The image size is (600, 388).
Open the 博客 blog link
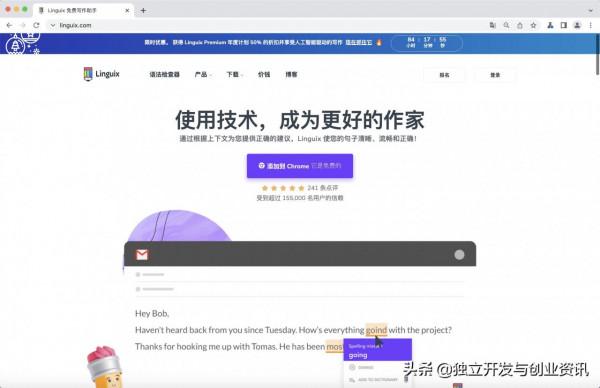click(291, 74)
